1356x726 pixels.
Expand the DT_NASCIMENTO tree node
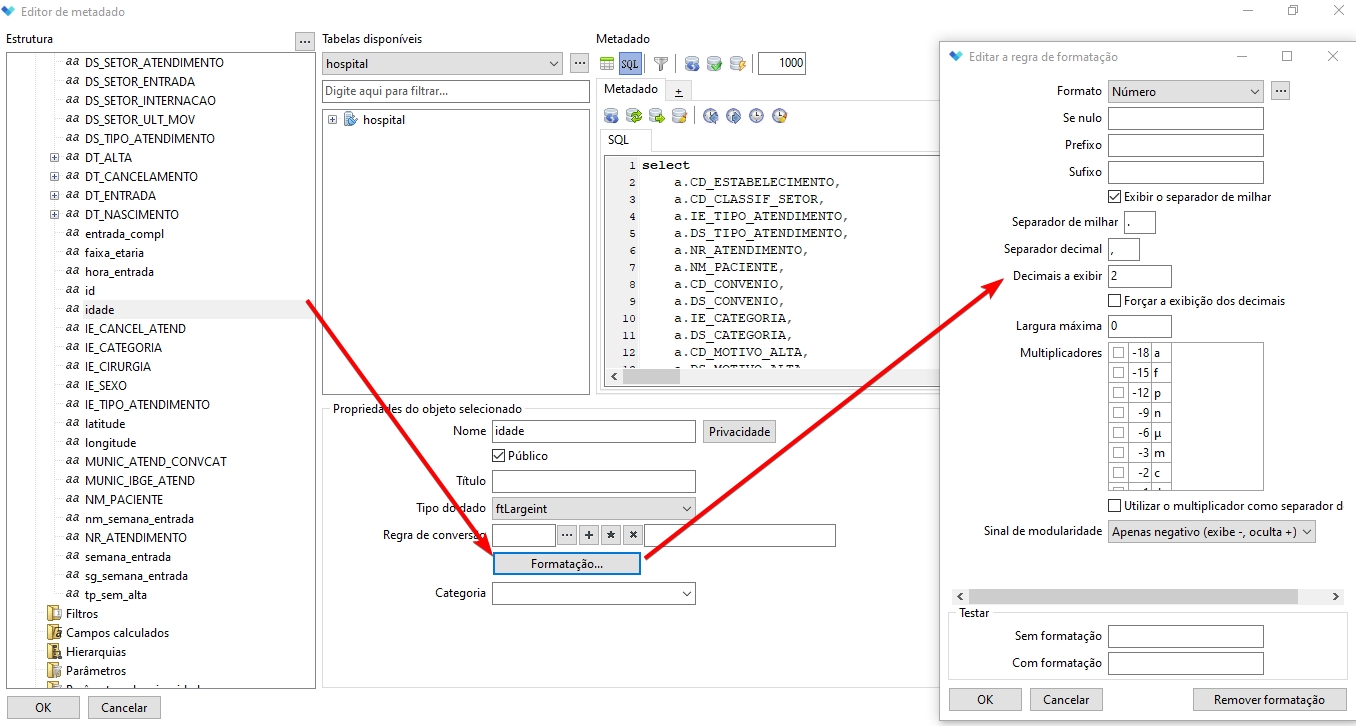55,215
